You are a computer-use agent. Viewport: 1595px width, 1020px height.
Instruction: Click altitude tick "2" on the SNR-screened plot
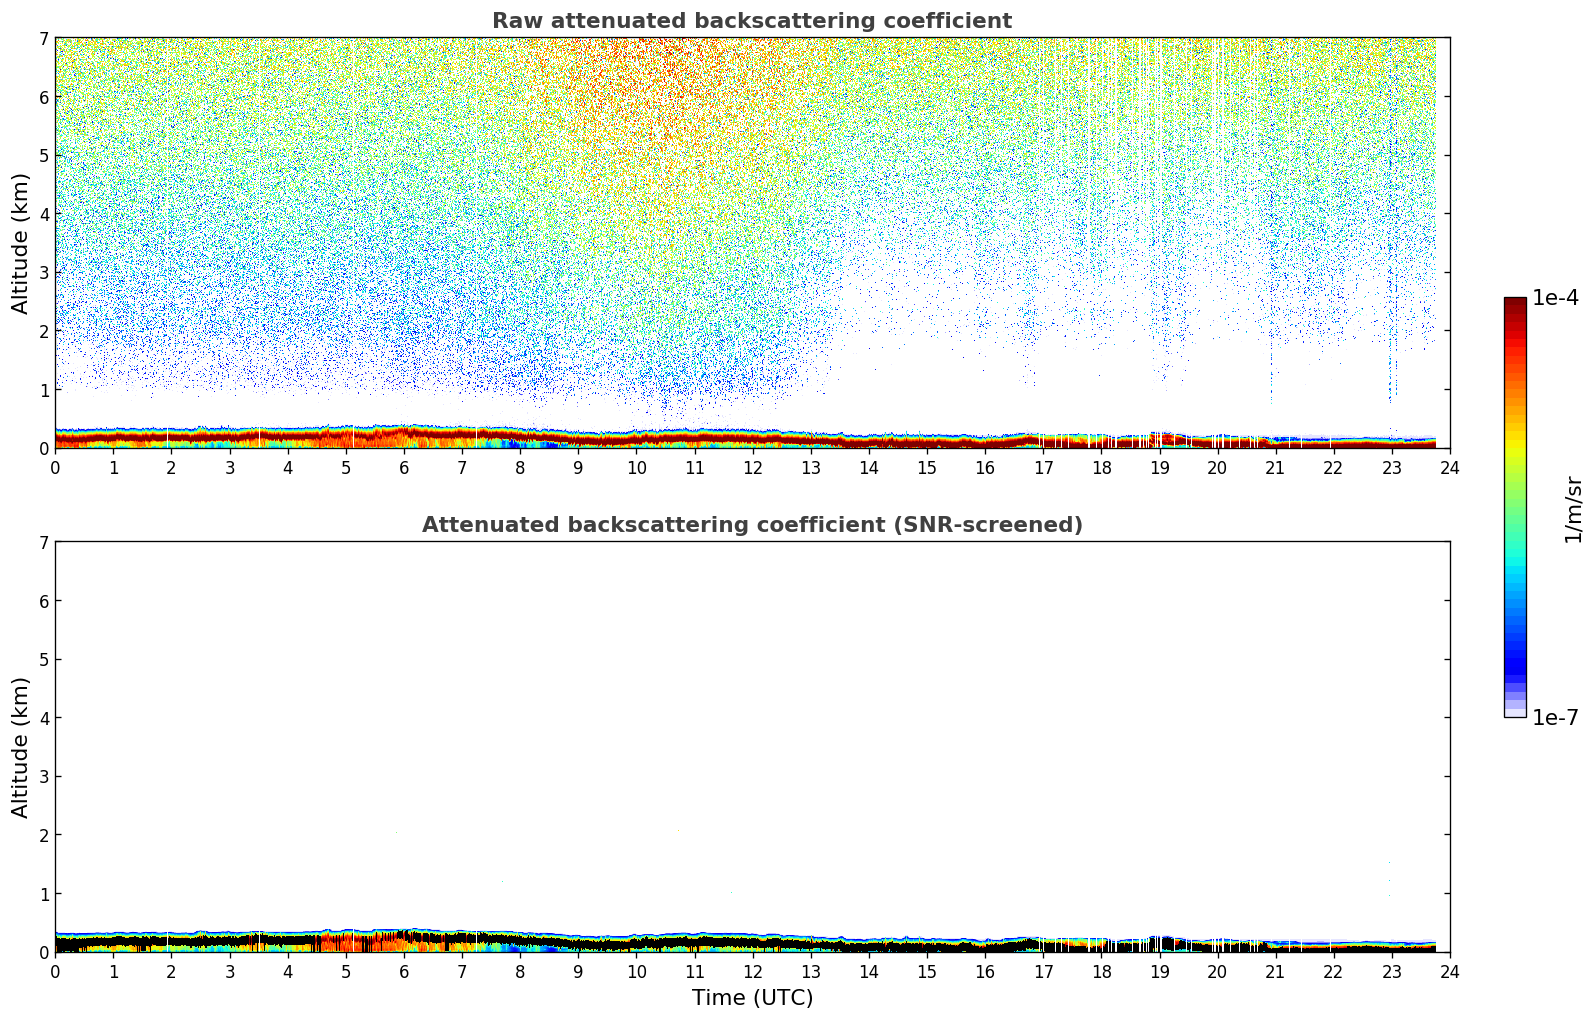click(44, 835)
